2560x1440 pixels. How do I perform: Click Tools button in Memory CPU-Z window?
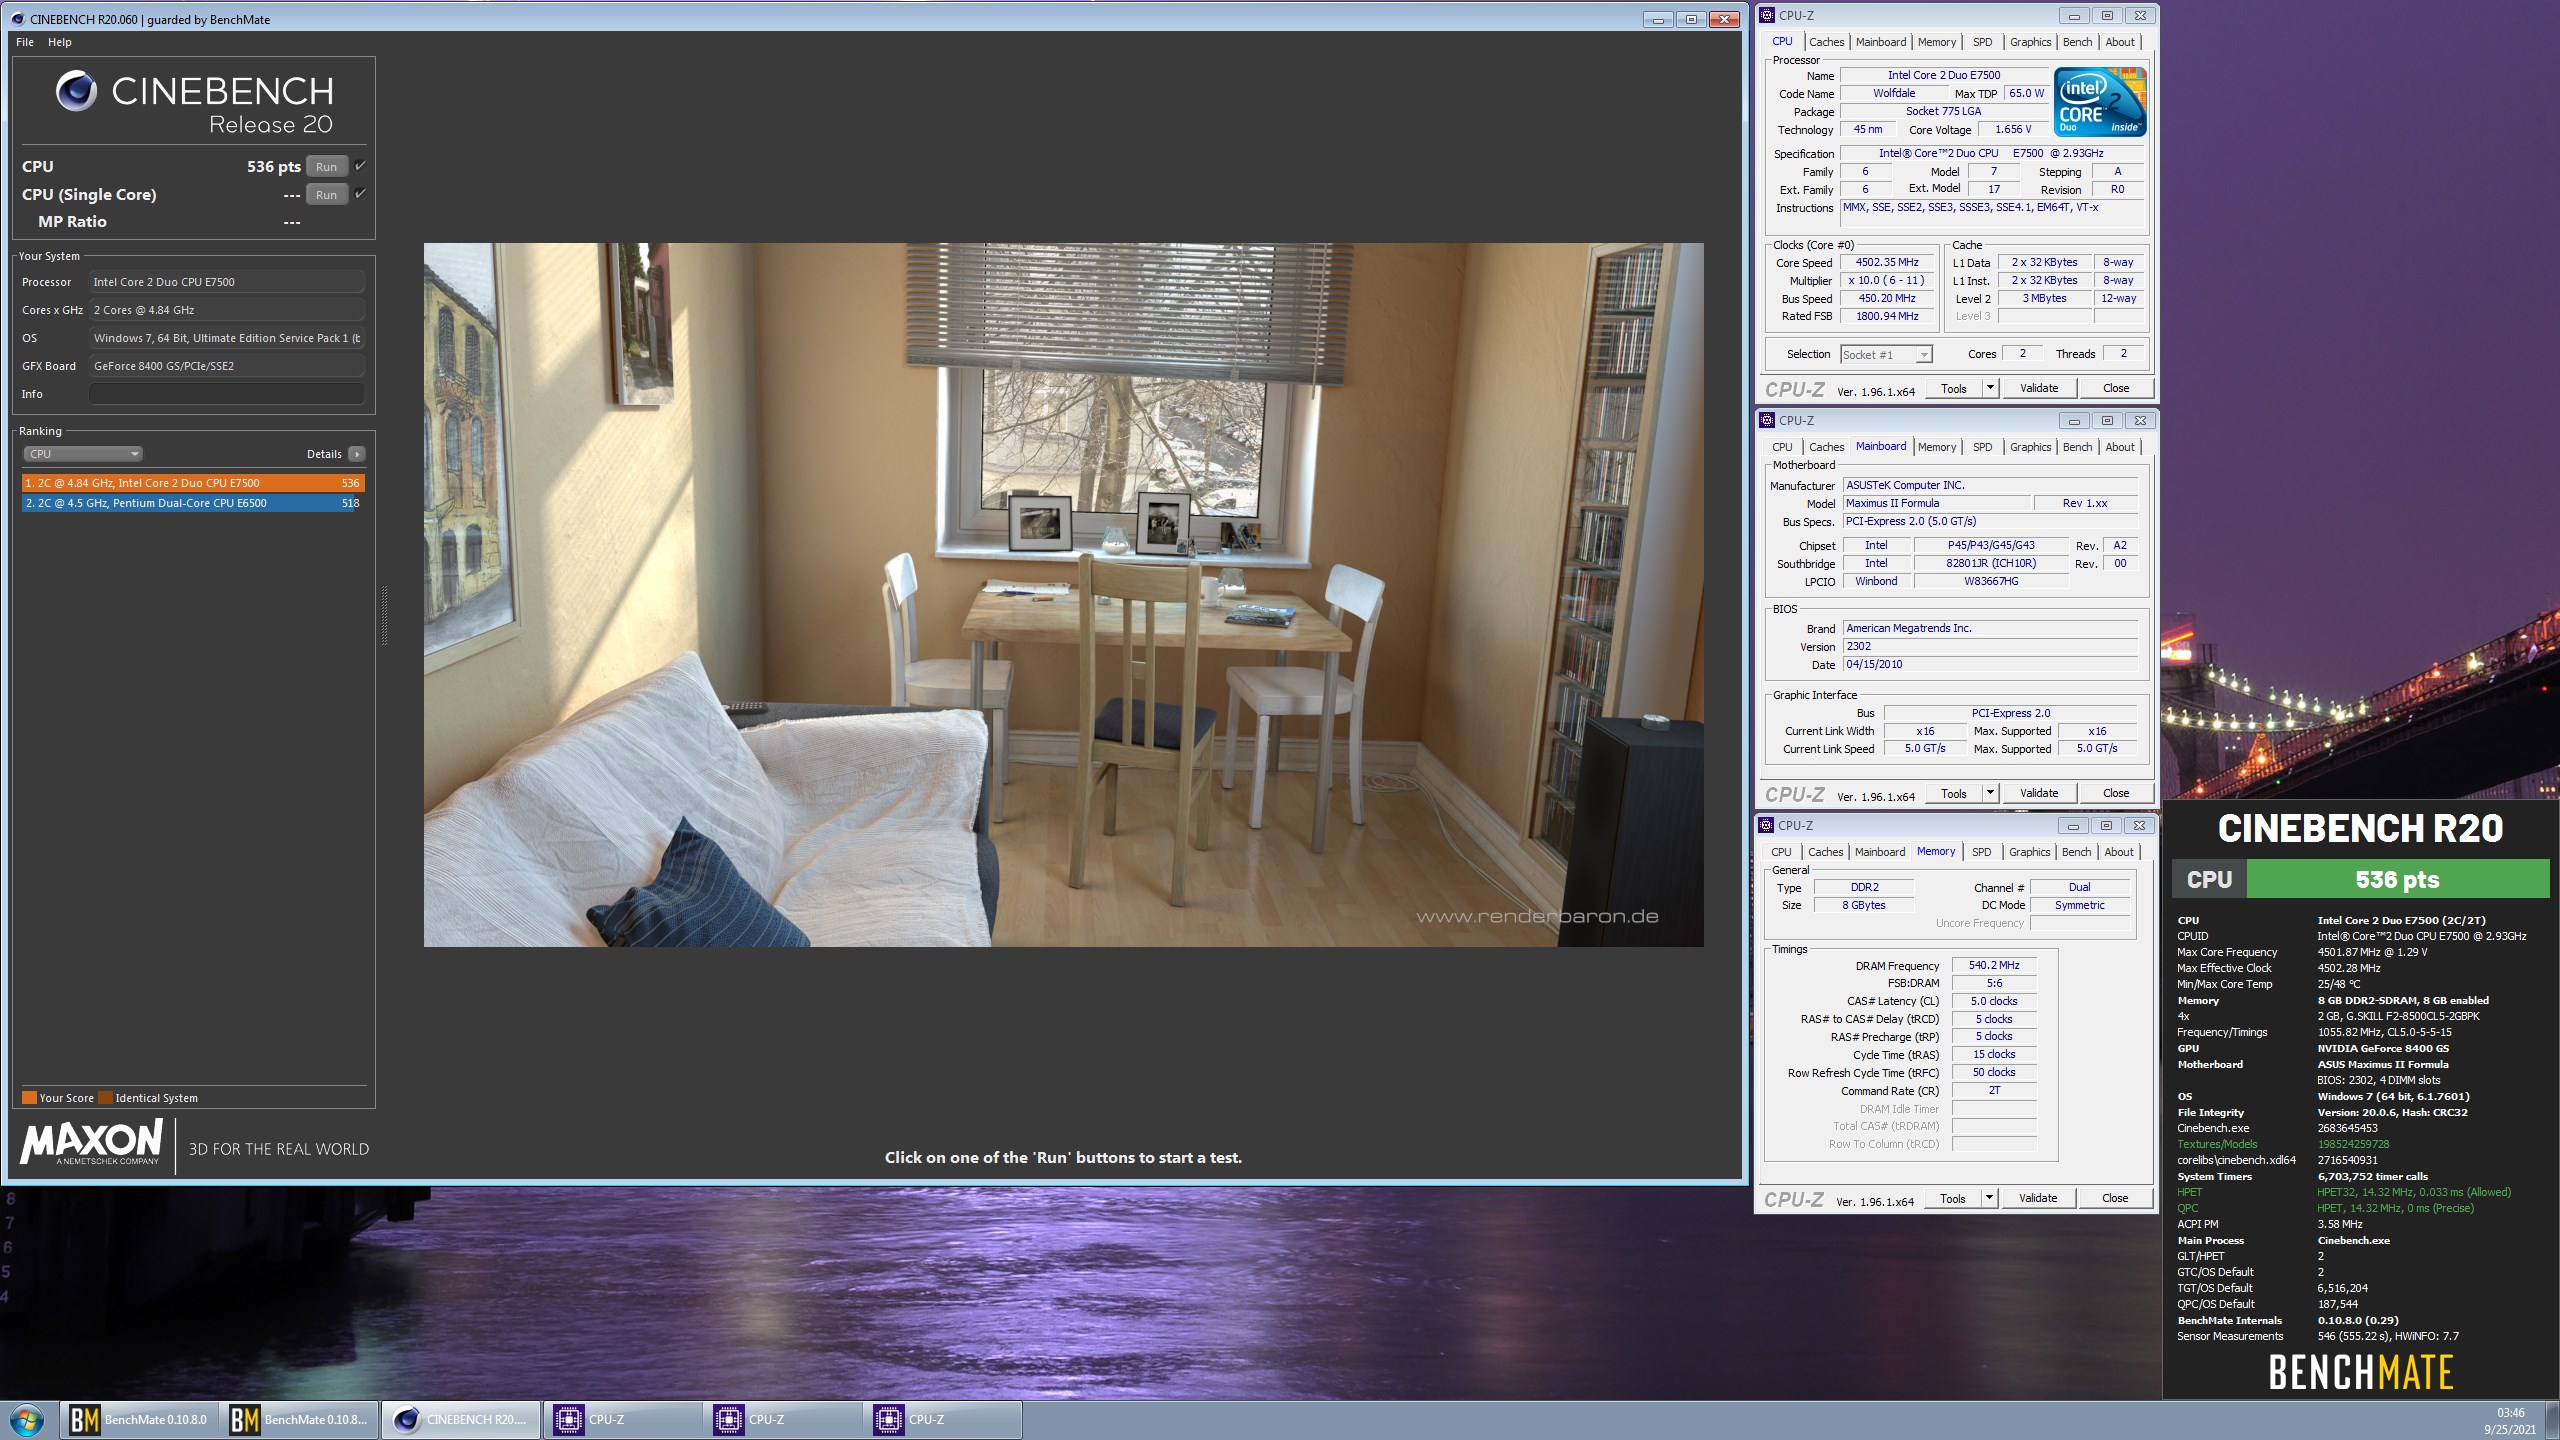(1953, 1198)
